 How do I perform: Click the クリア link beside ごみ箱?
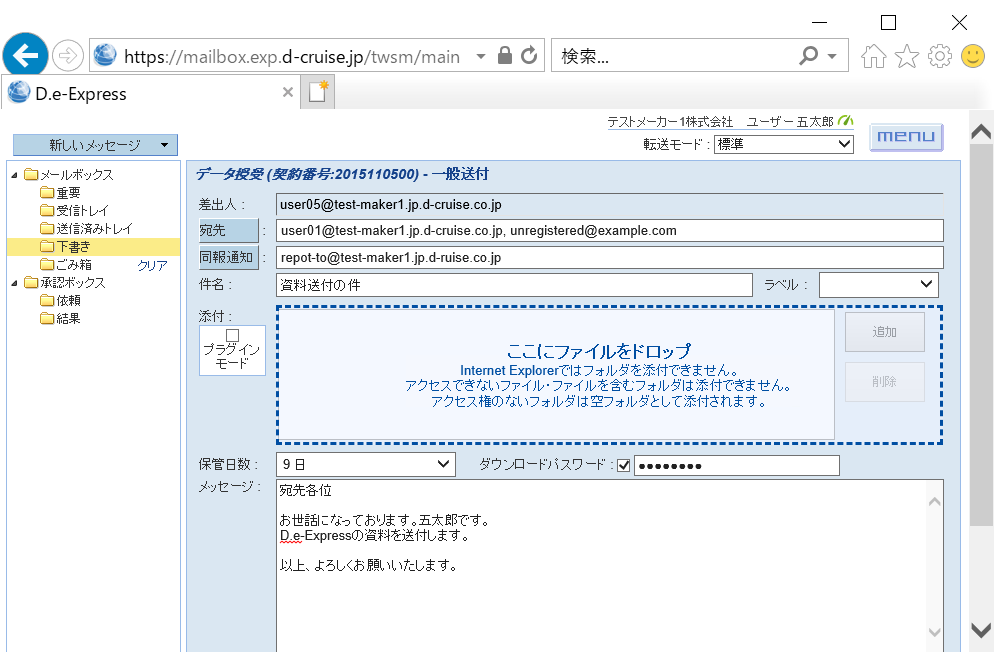pos(152,265)
